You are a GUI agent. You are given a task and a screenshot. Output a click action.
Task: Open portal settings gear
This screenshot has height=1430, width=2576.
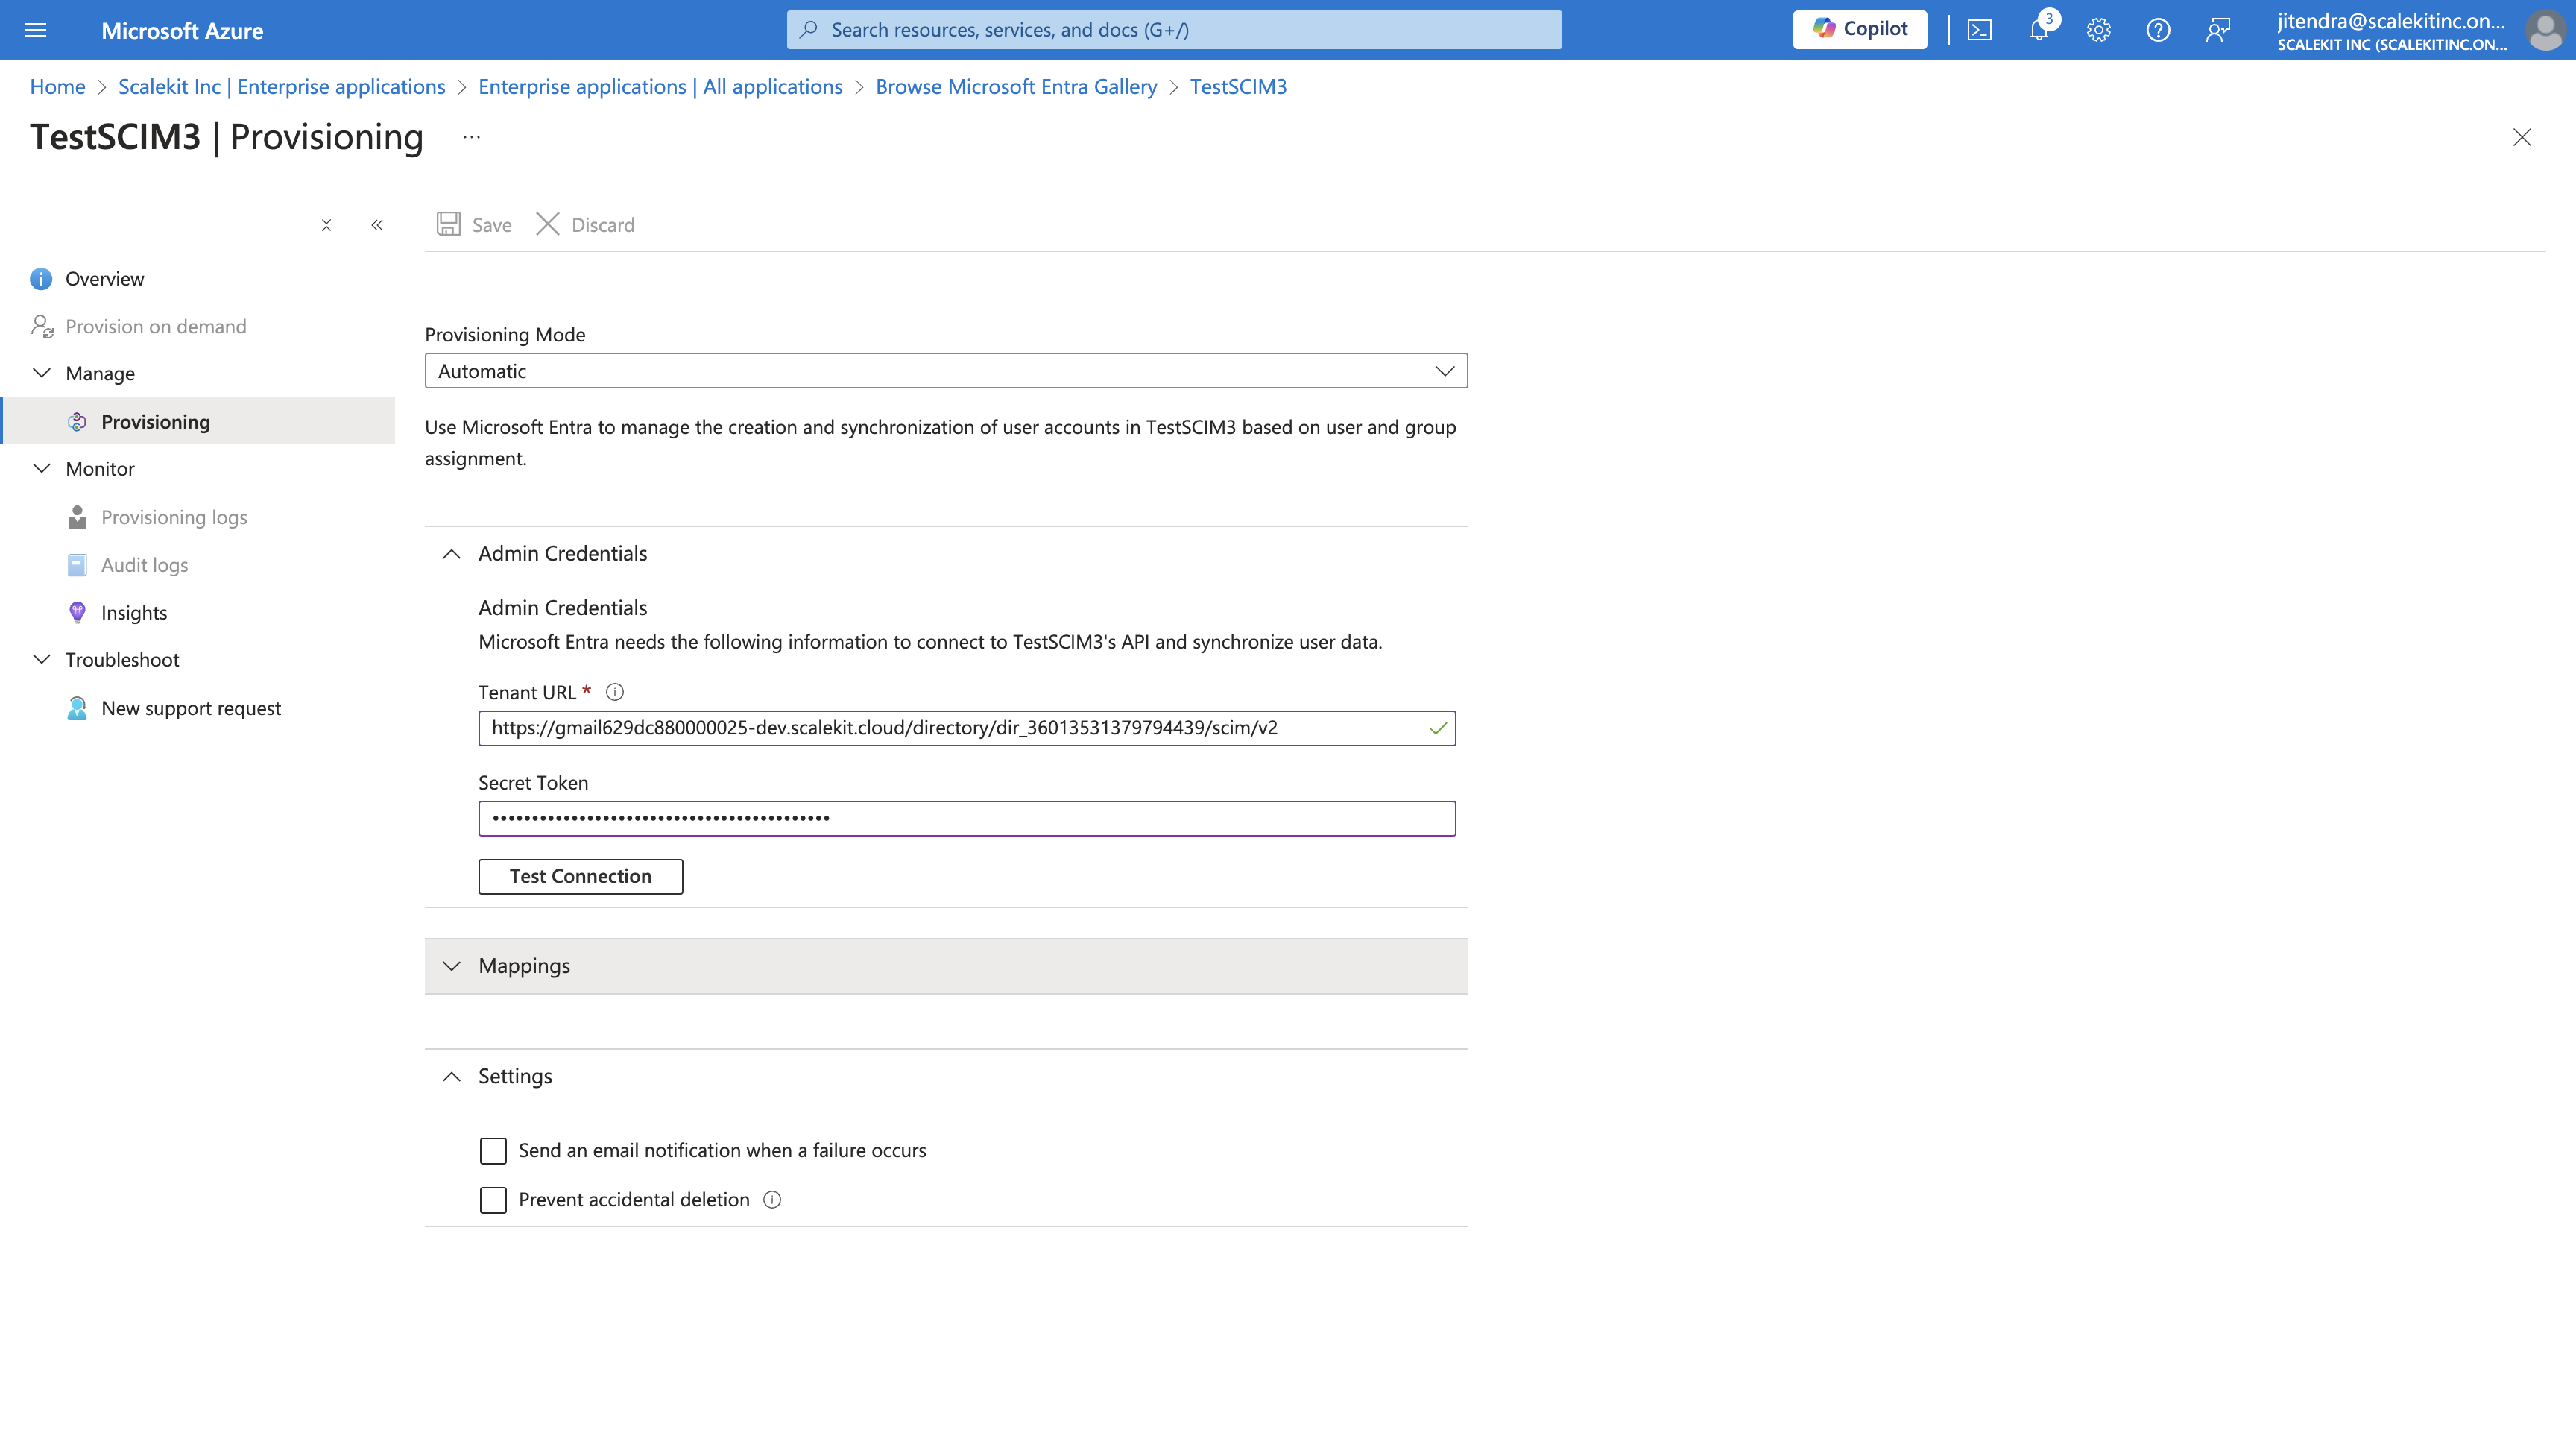pyautogui.click(x=2098, y=30)
